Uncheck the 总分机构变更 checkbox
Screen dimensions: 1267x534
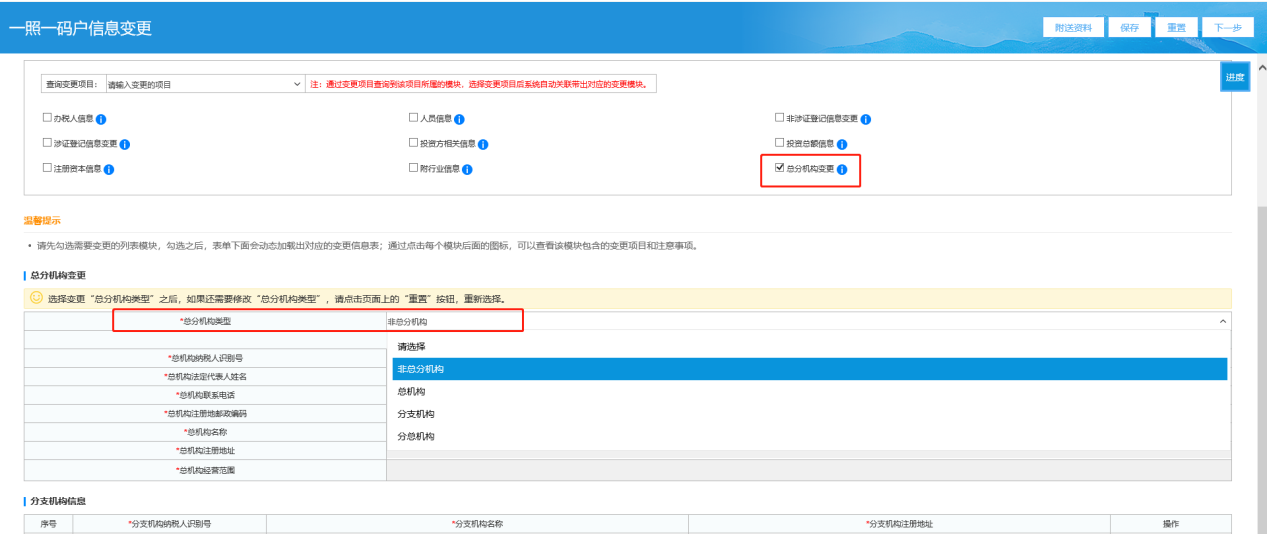[x=780, y=168]
